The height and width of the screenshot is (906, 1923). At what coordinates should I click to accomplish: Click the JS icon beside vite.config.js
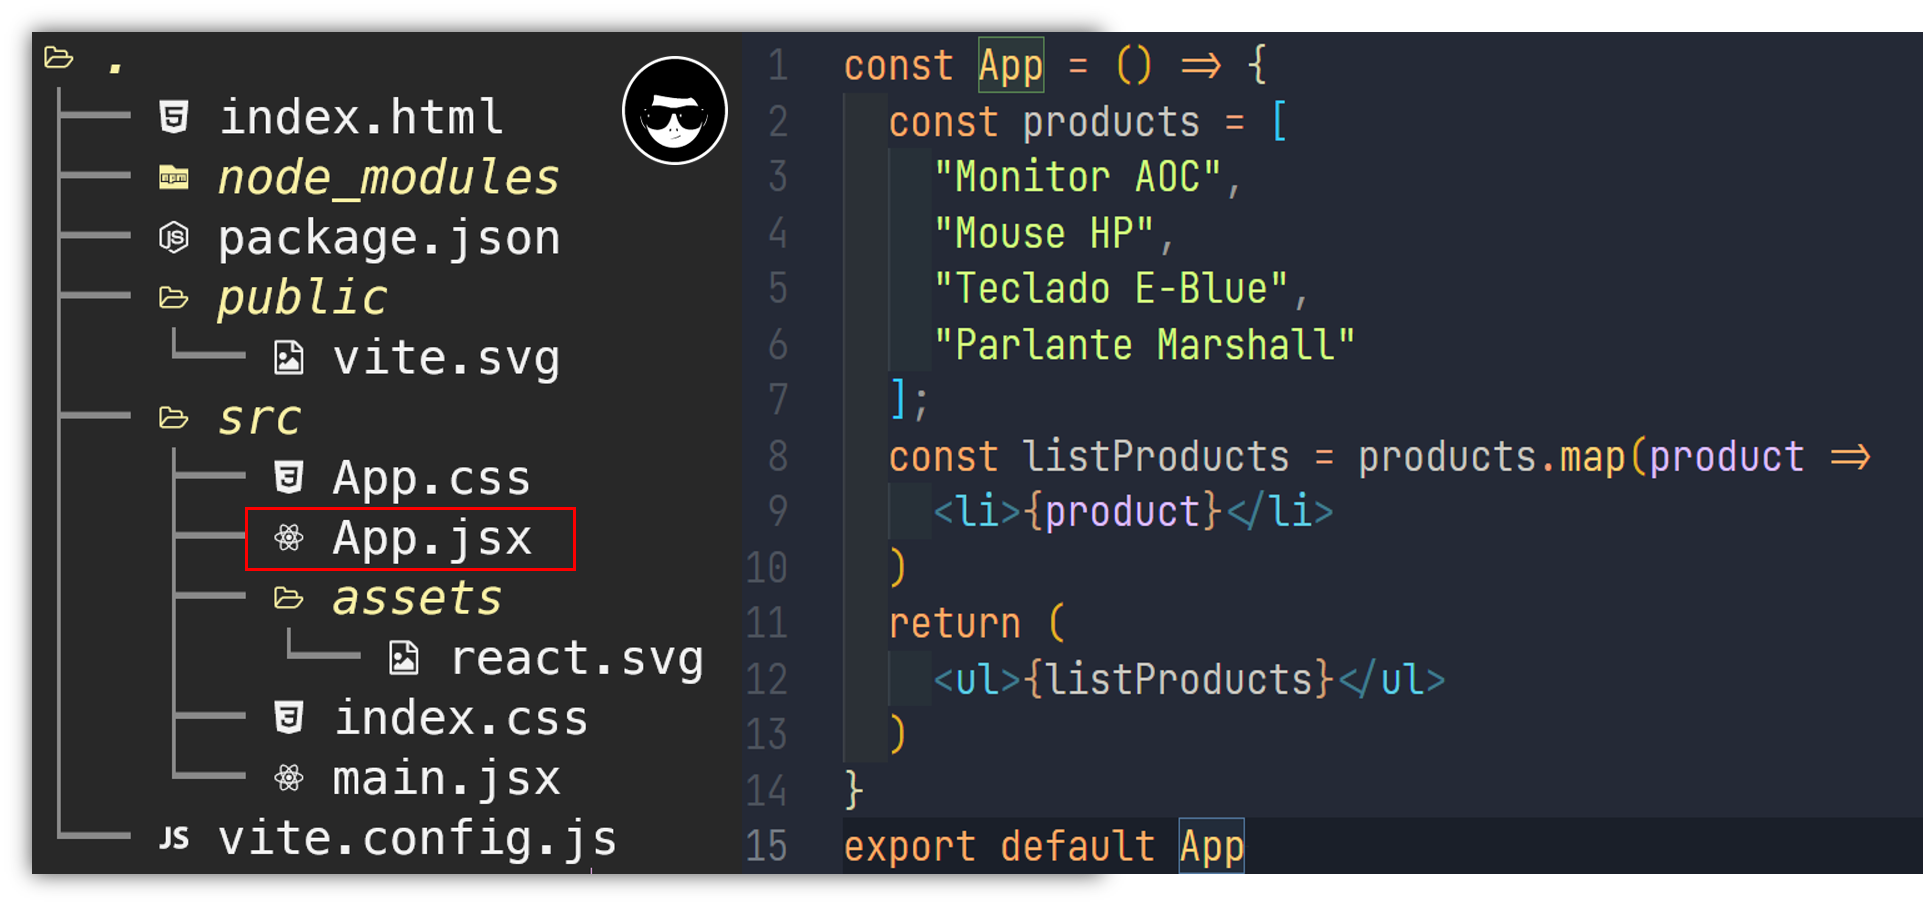(x=174, y=838)
